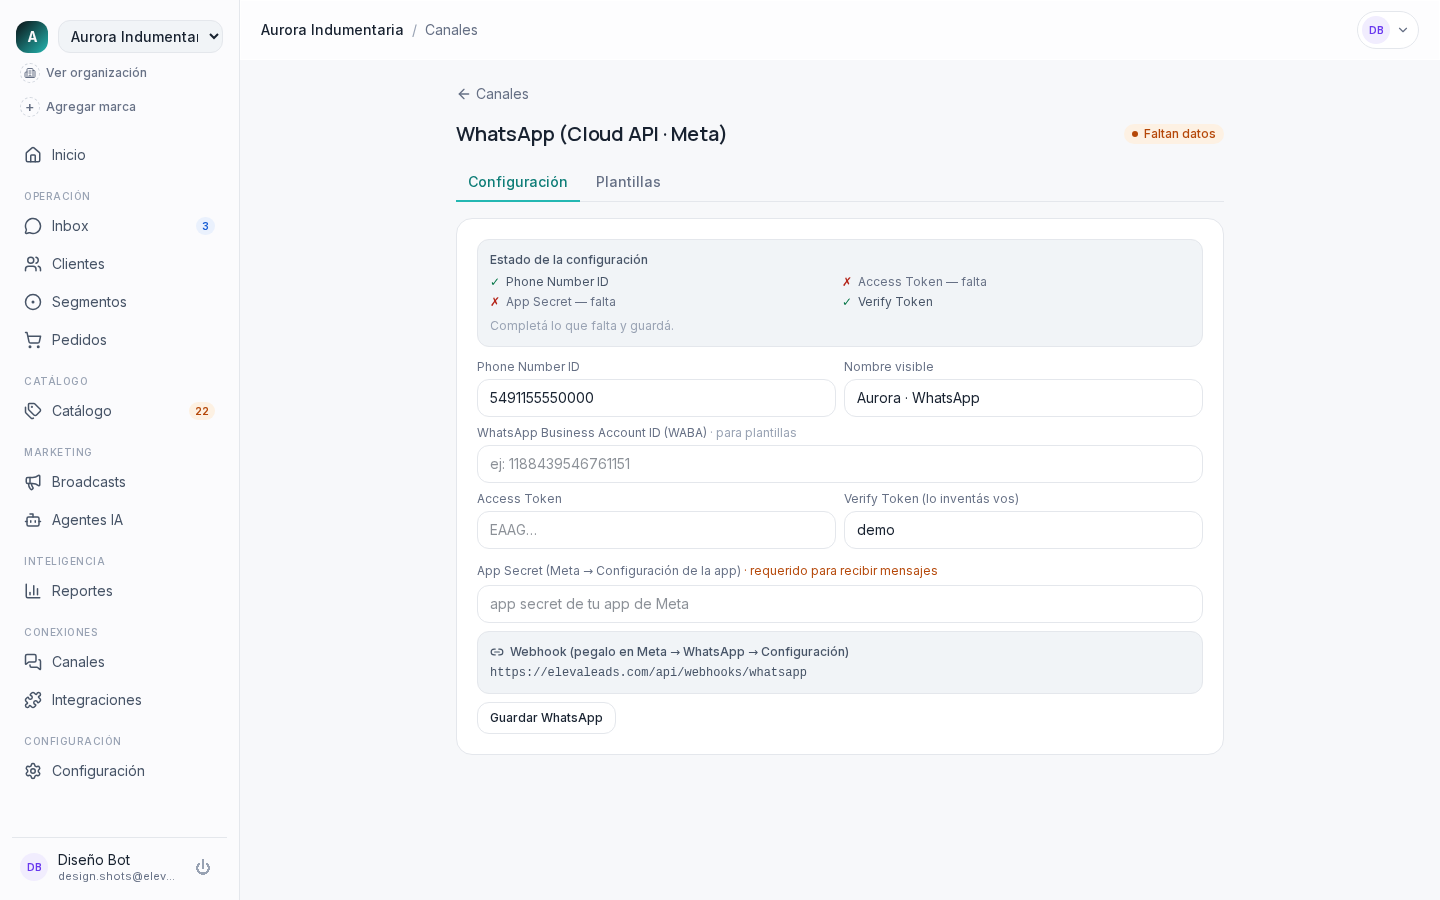
Task: Click the Catálogo tag icon
Action: (33, 411)
